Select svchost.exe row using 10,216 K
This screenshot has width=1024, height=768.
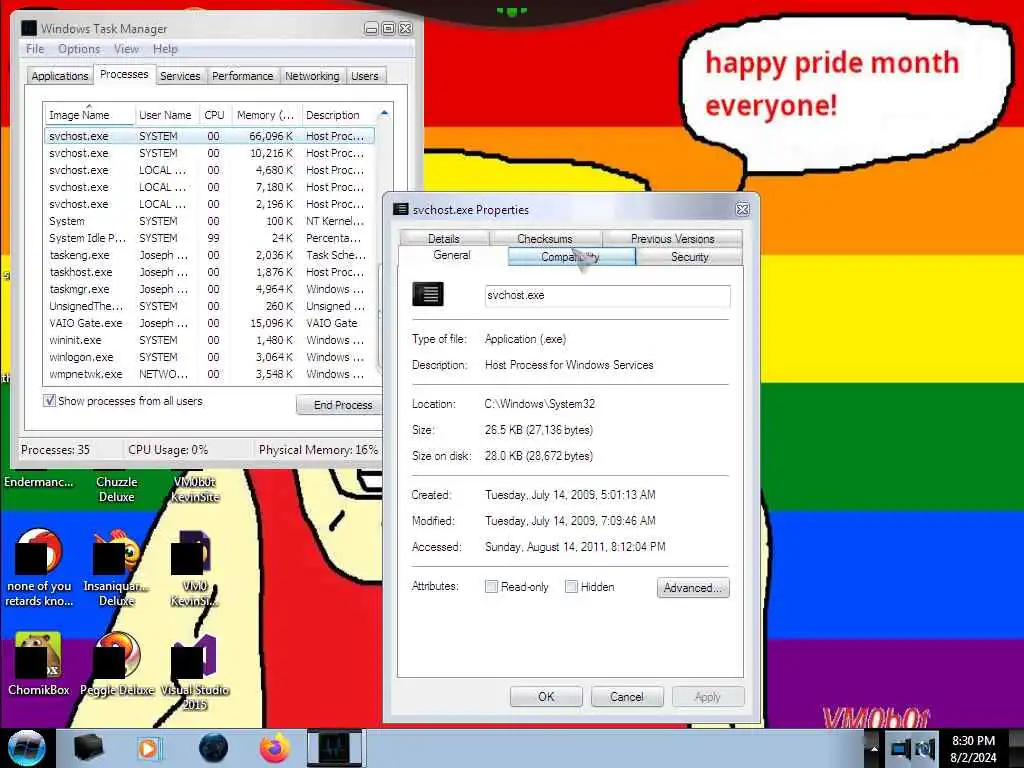209,153
